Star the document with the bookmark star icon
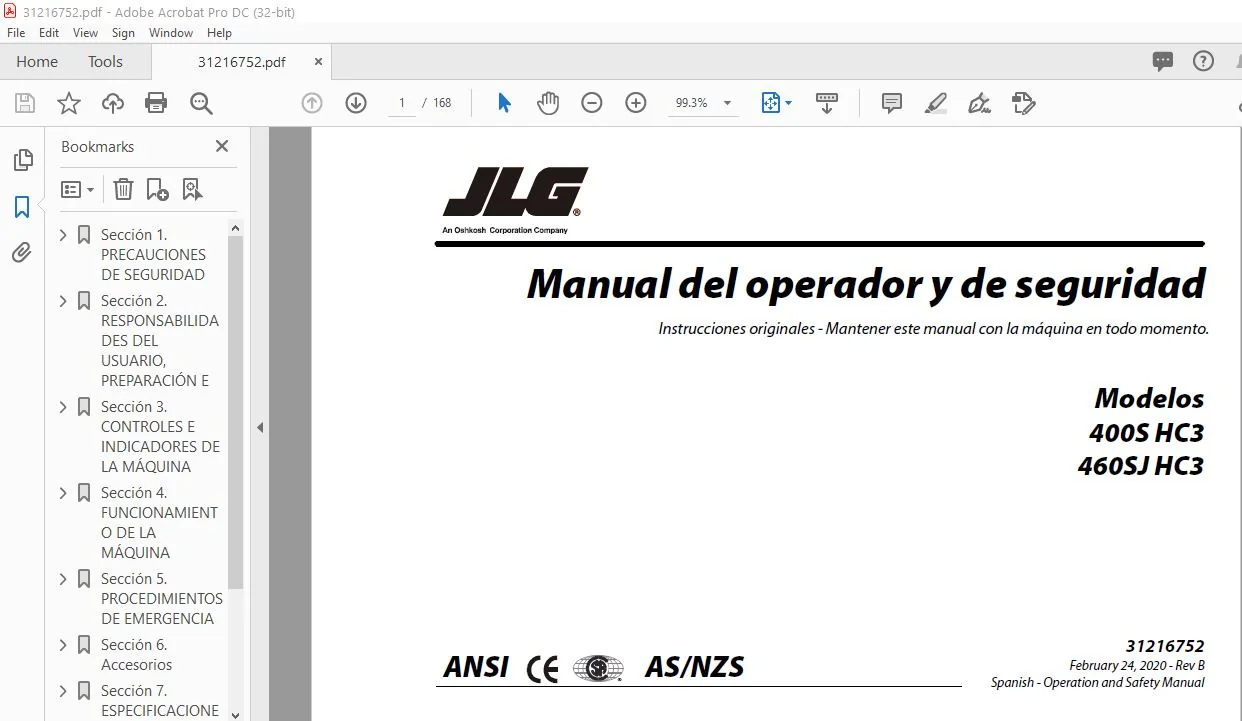Screen dimensions: 1242x721 point(68,103)
